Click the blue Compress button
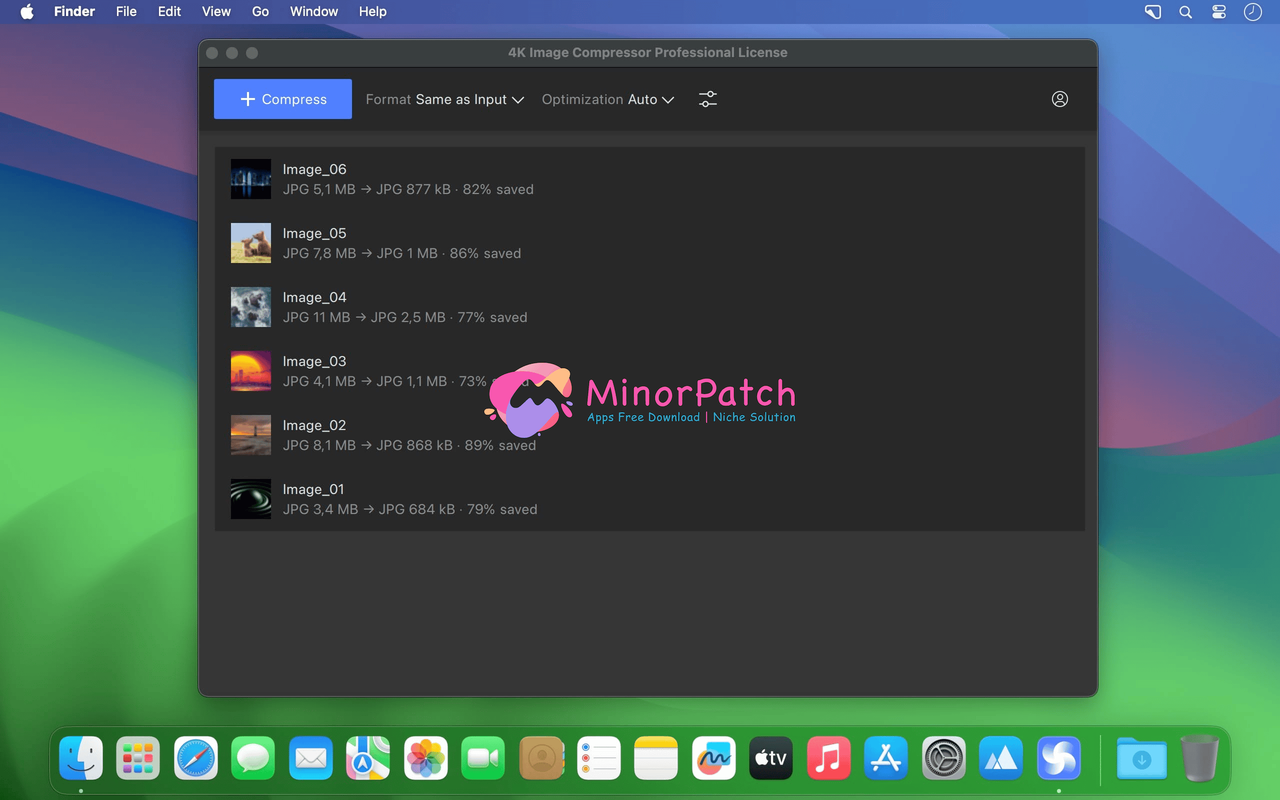Screen dimensions: 1280x800 (x=283, y=99)
